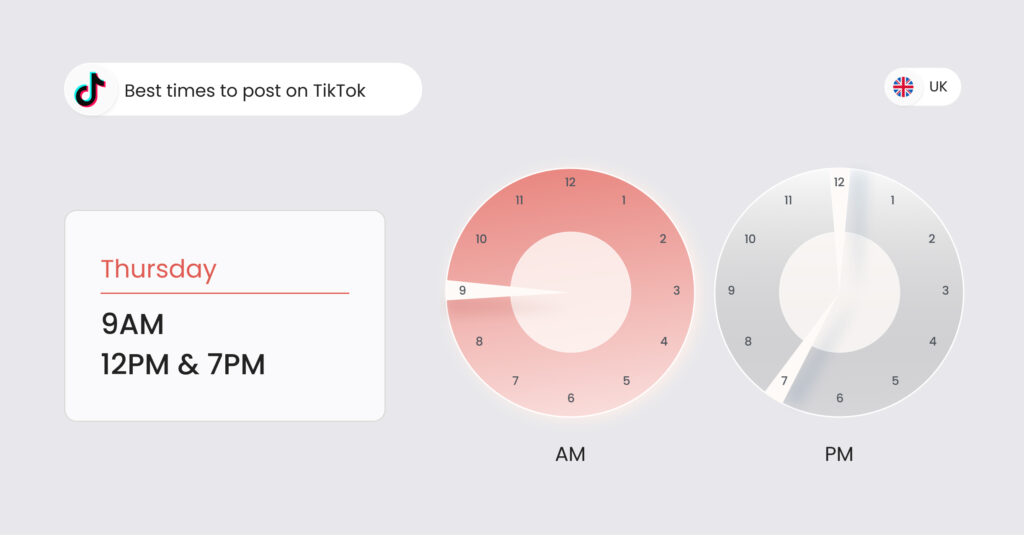
Task: Click number 12 on the PM clock
Action: click(839, 182)
